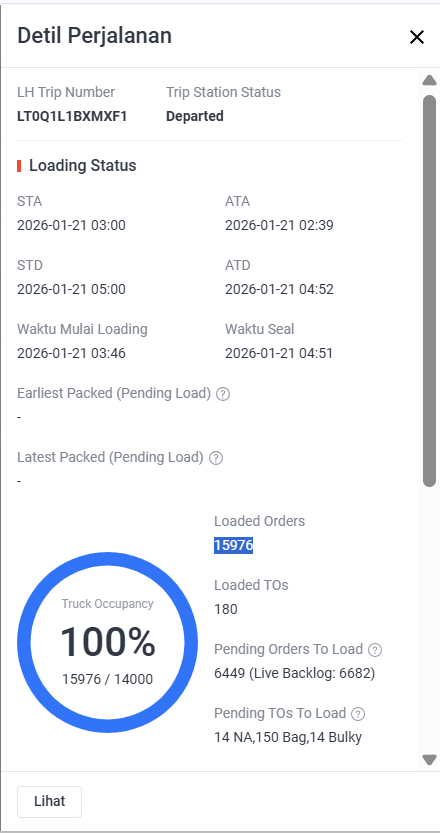
Task: Click the Waktu Mulai Loading timestamp
Action: (71, 353)
